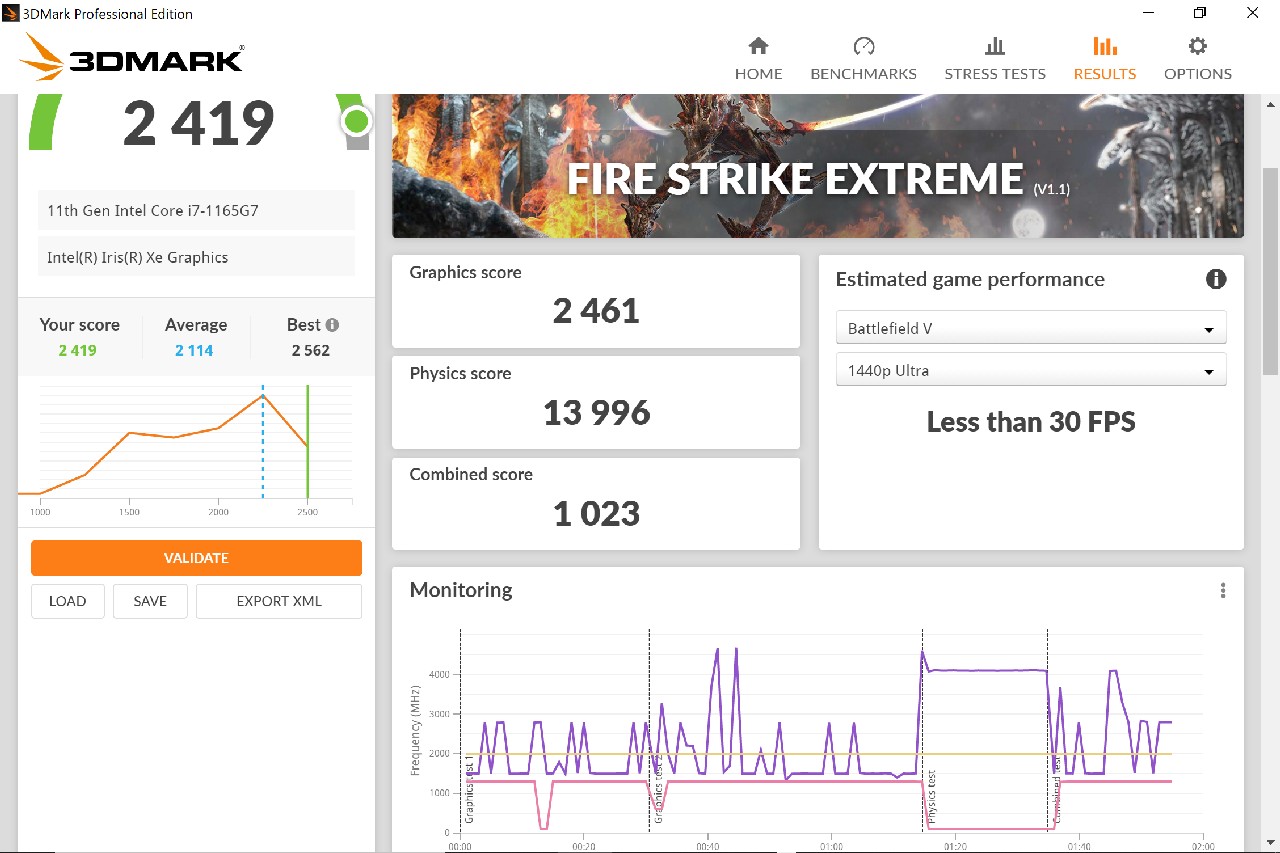The image size is (1280, 853).
Task: Open the HOME tab
Action: click(758, 59)
